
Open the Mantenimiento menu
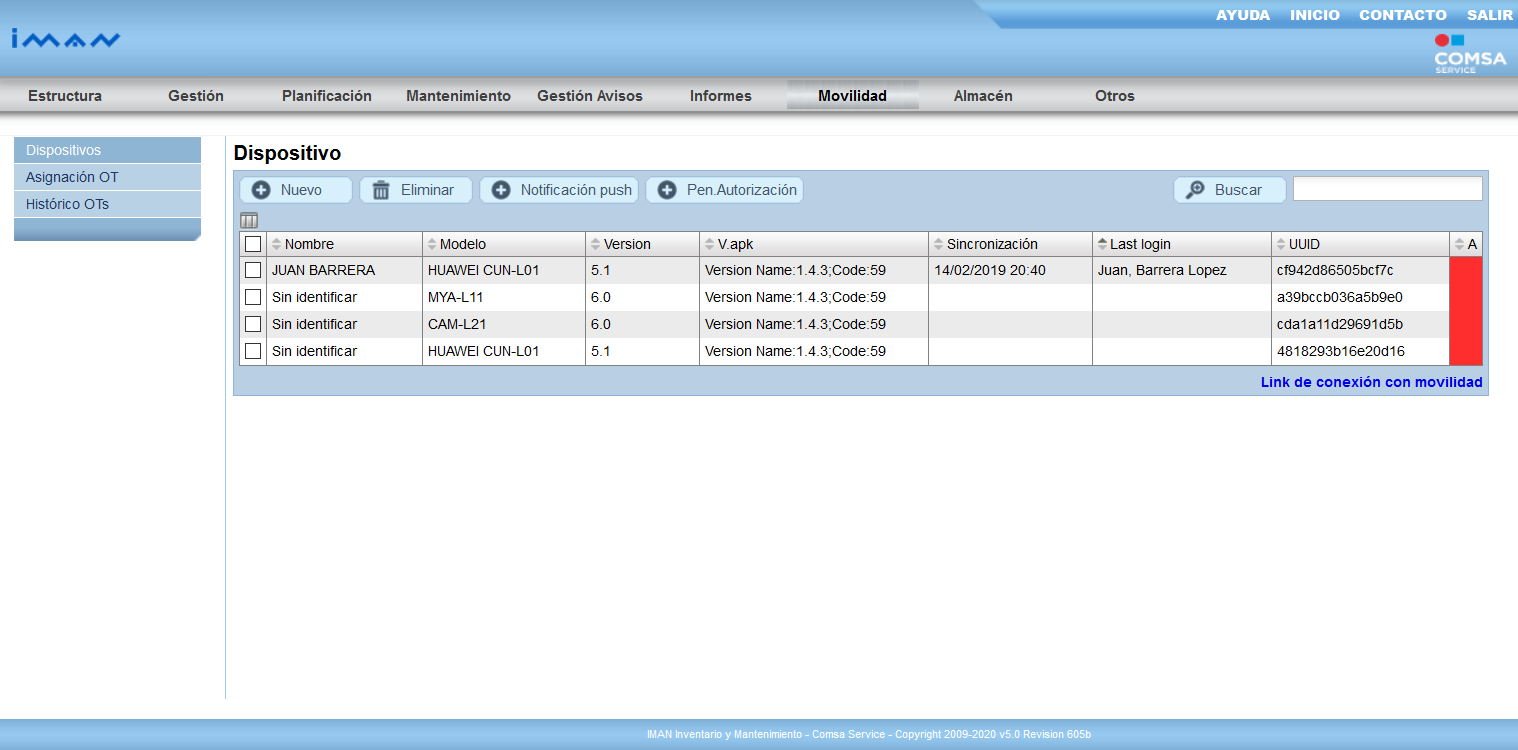click(458, 96)
